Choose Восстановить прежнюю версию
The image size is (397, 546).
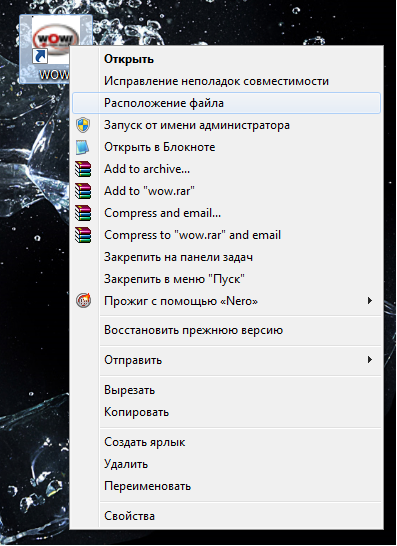pos(226,330)
